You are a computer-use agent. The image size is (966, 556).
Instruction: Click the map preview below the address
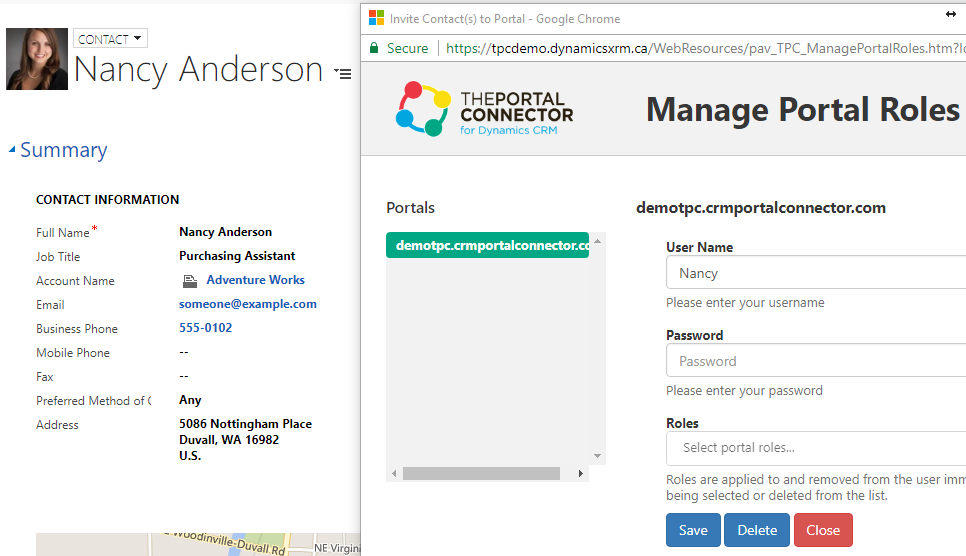pos(198,544)
